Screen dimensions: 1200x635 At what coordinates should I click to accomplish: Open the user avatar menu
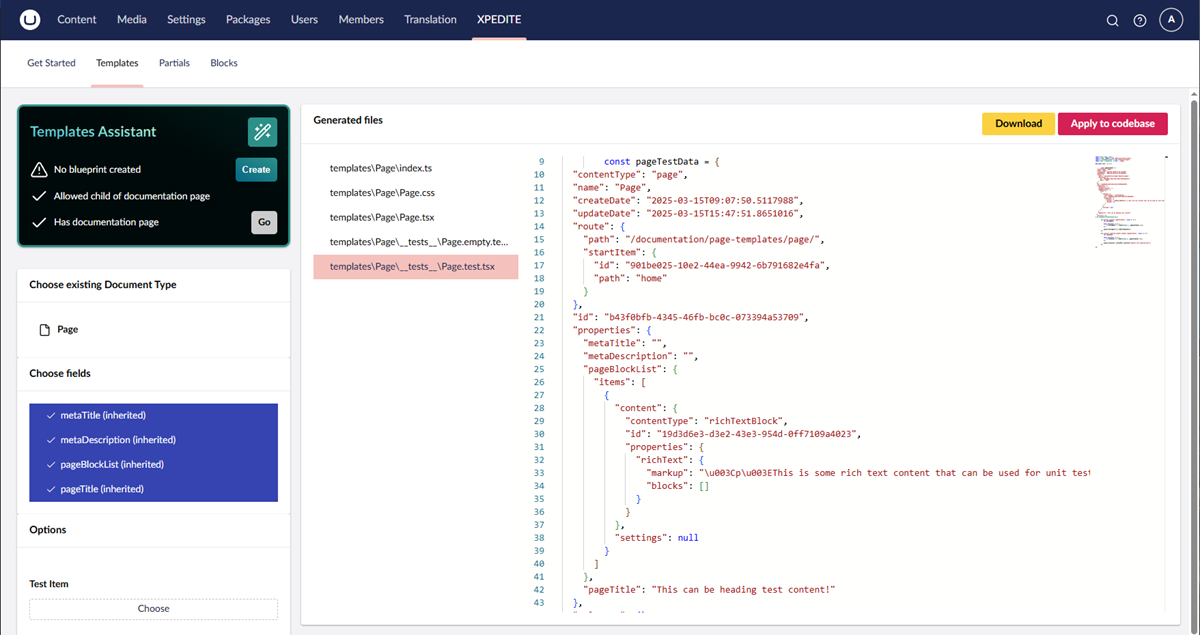1171,20
